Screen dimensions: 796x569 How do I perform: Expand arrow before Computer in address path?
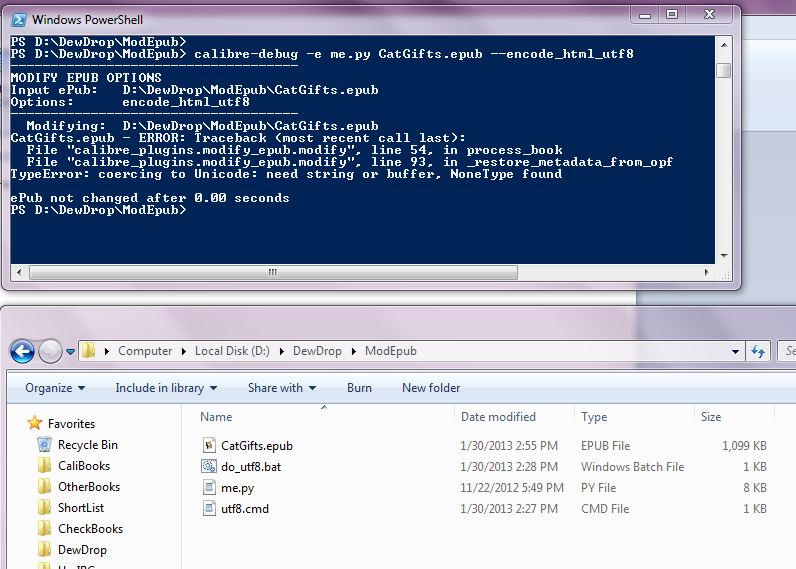[106, 351]
